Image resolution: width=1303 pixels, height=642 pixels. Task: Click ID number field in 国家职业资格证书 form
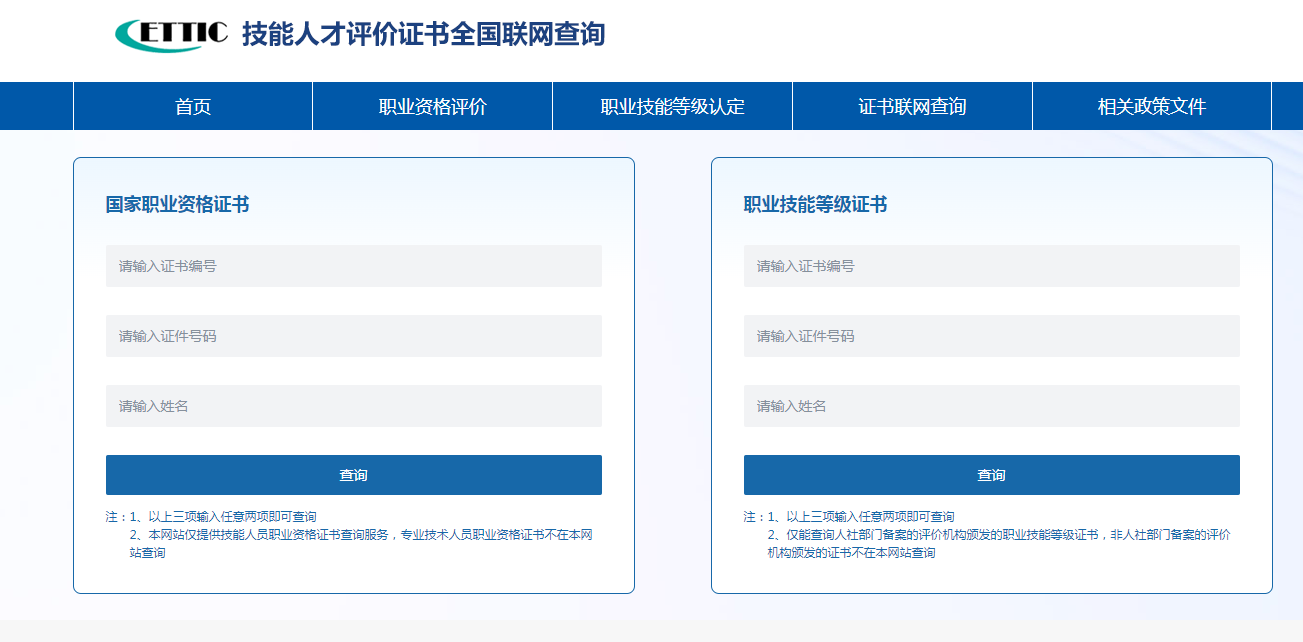click(354, 336)
